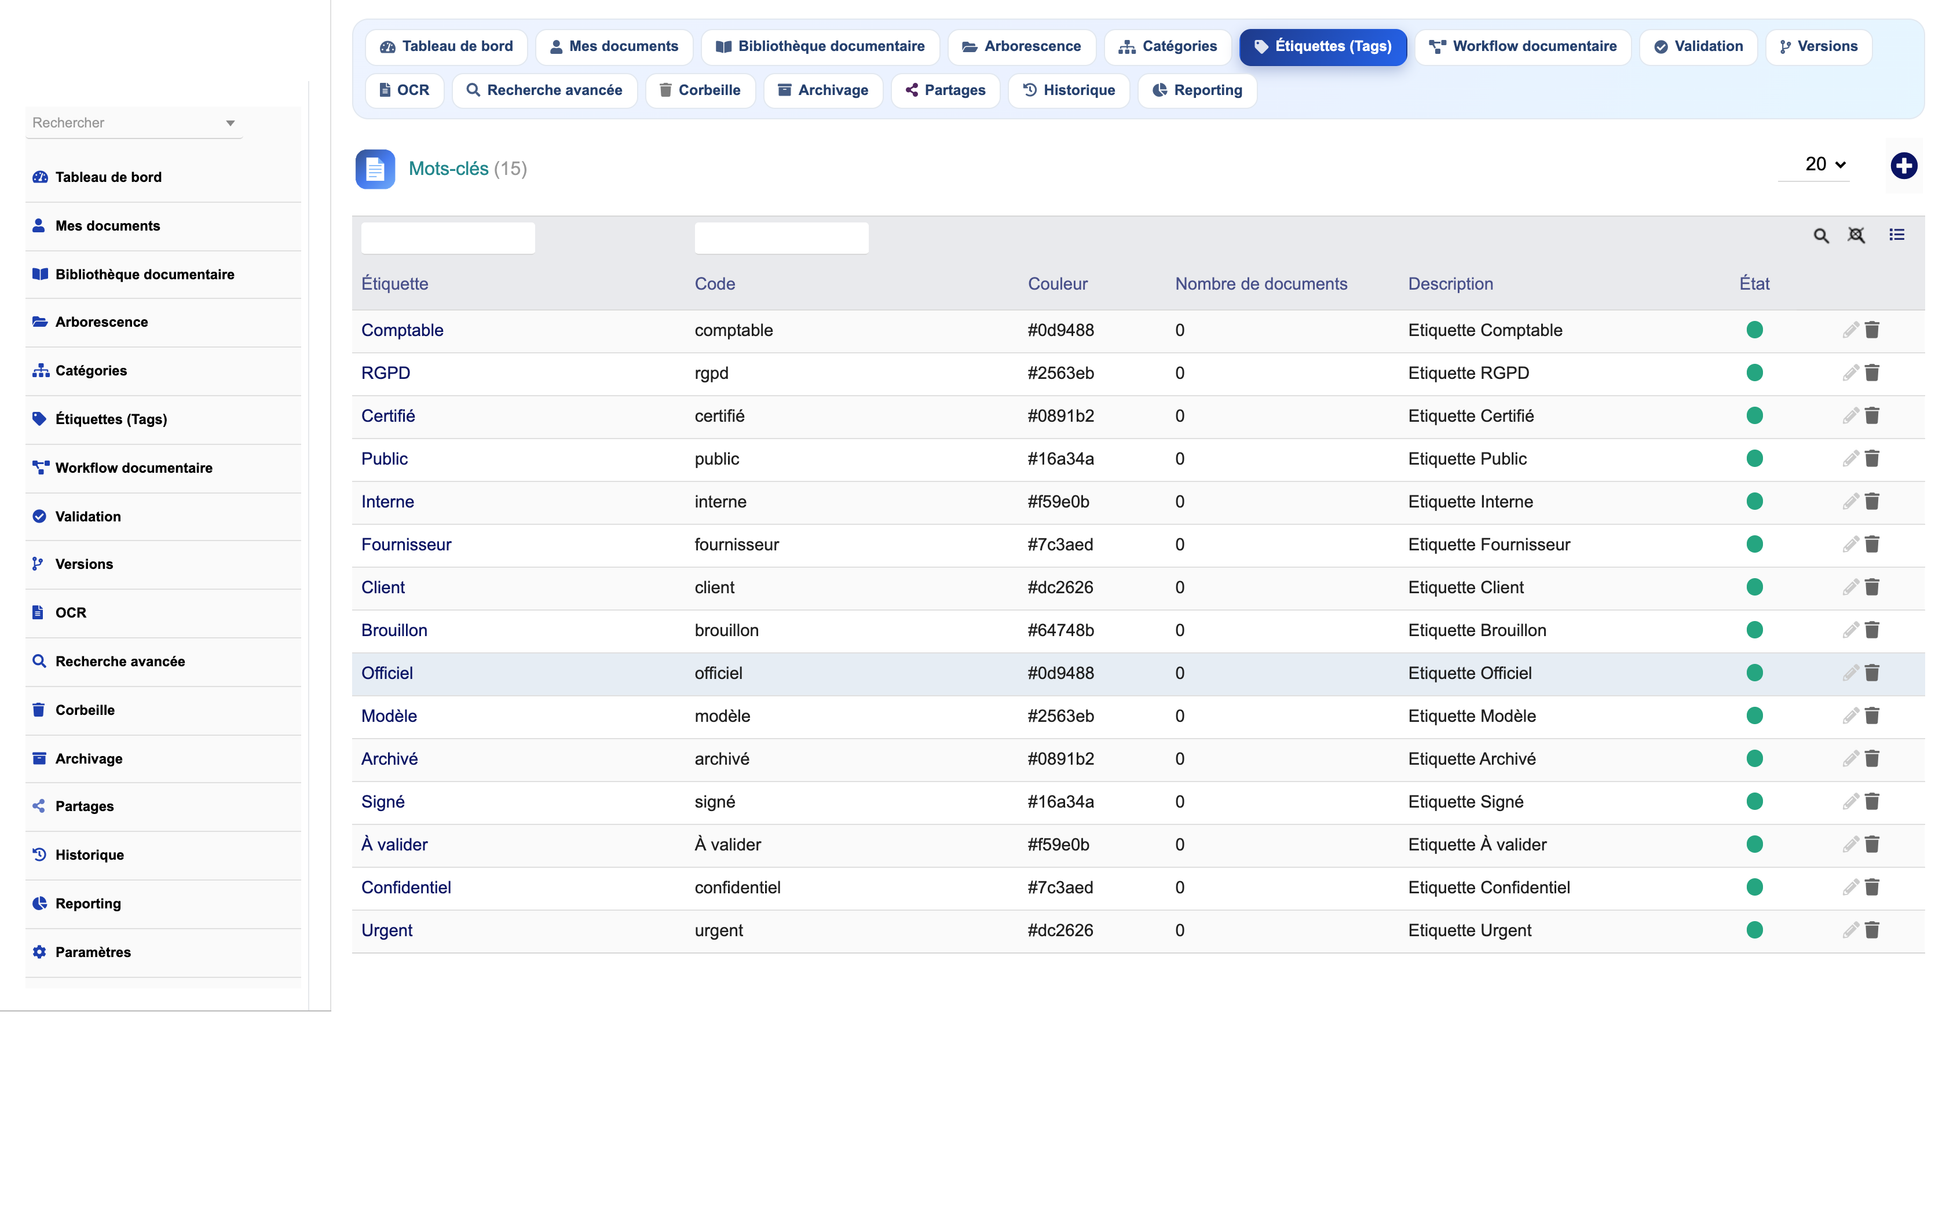Edit the RGPD tag with pencil icon

click(x=1850, y=373)
